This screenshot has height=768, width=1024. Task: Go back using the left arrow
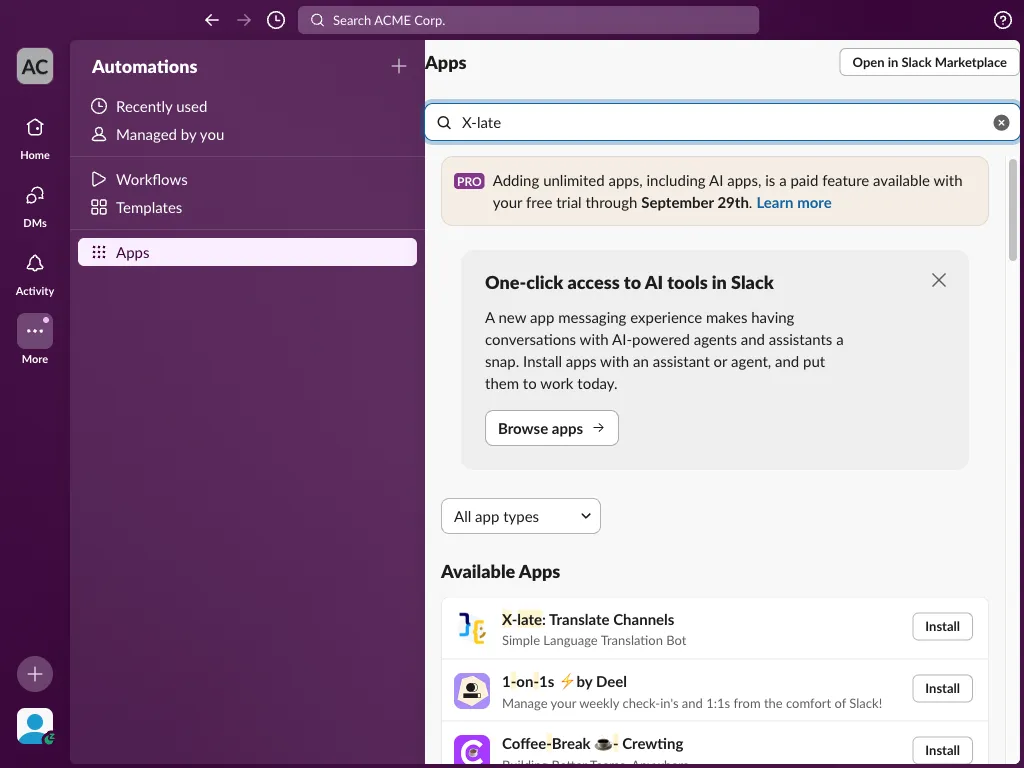click(212, 20)
